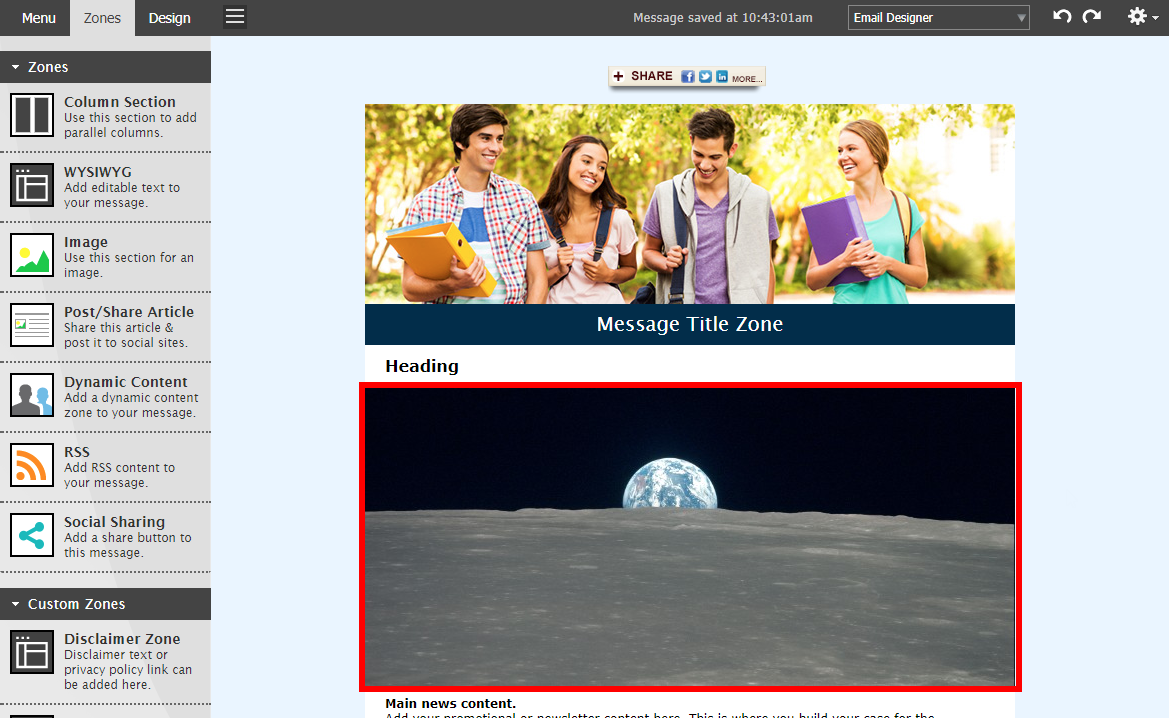Select the Disclaimer Zone icon

pos(32,652)
